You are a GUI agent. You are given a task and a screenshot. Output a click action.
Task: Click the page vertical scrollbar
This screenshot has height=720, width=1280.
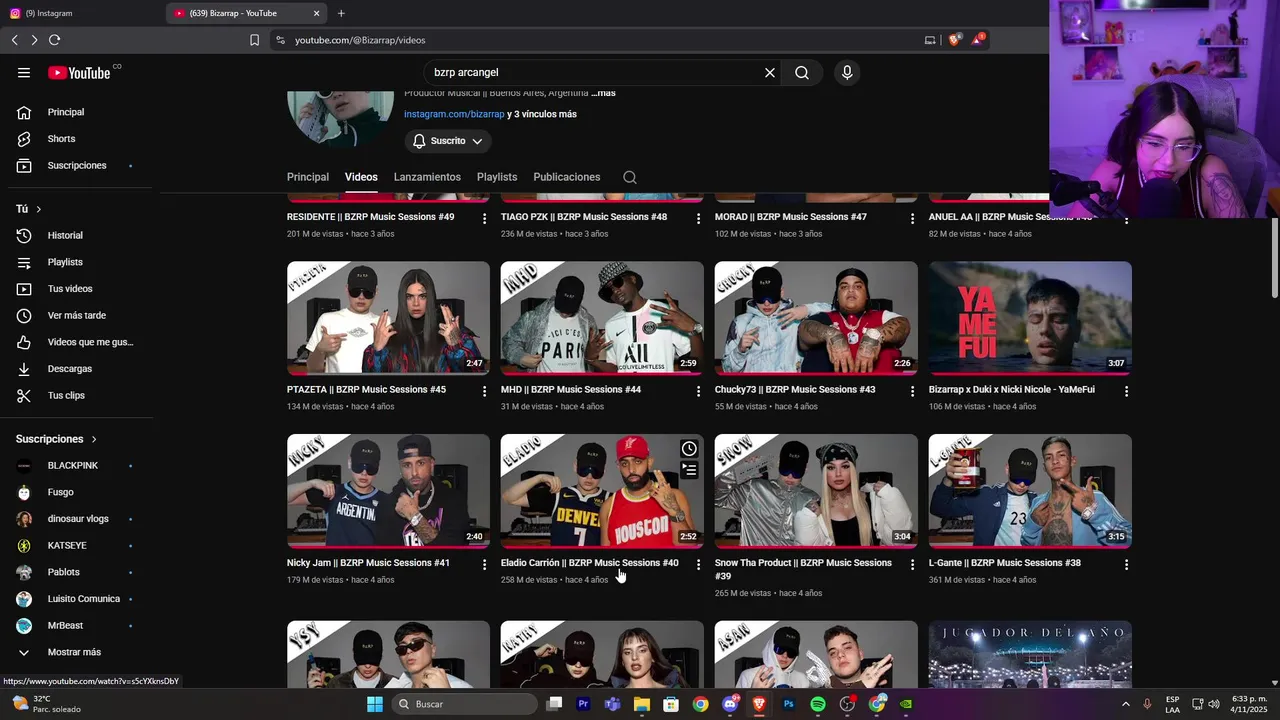tap(1274, 258)
